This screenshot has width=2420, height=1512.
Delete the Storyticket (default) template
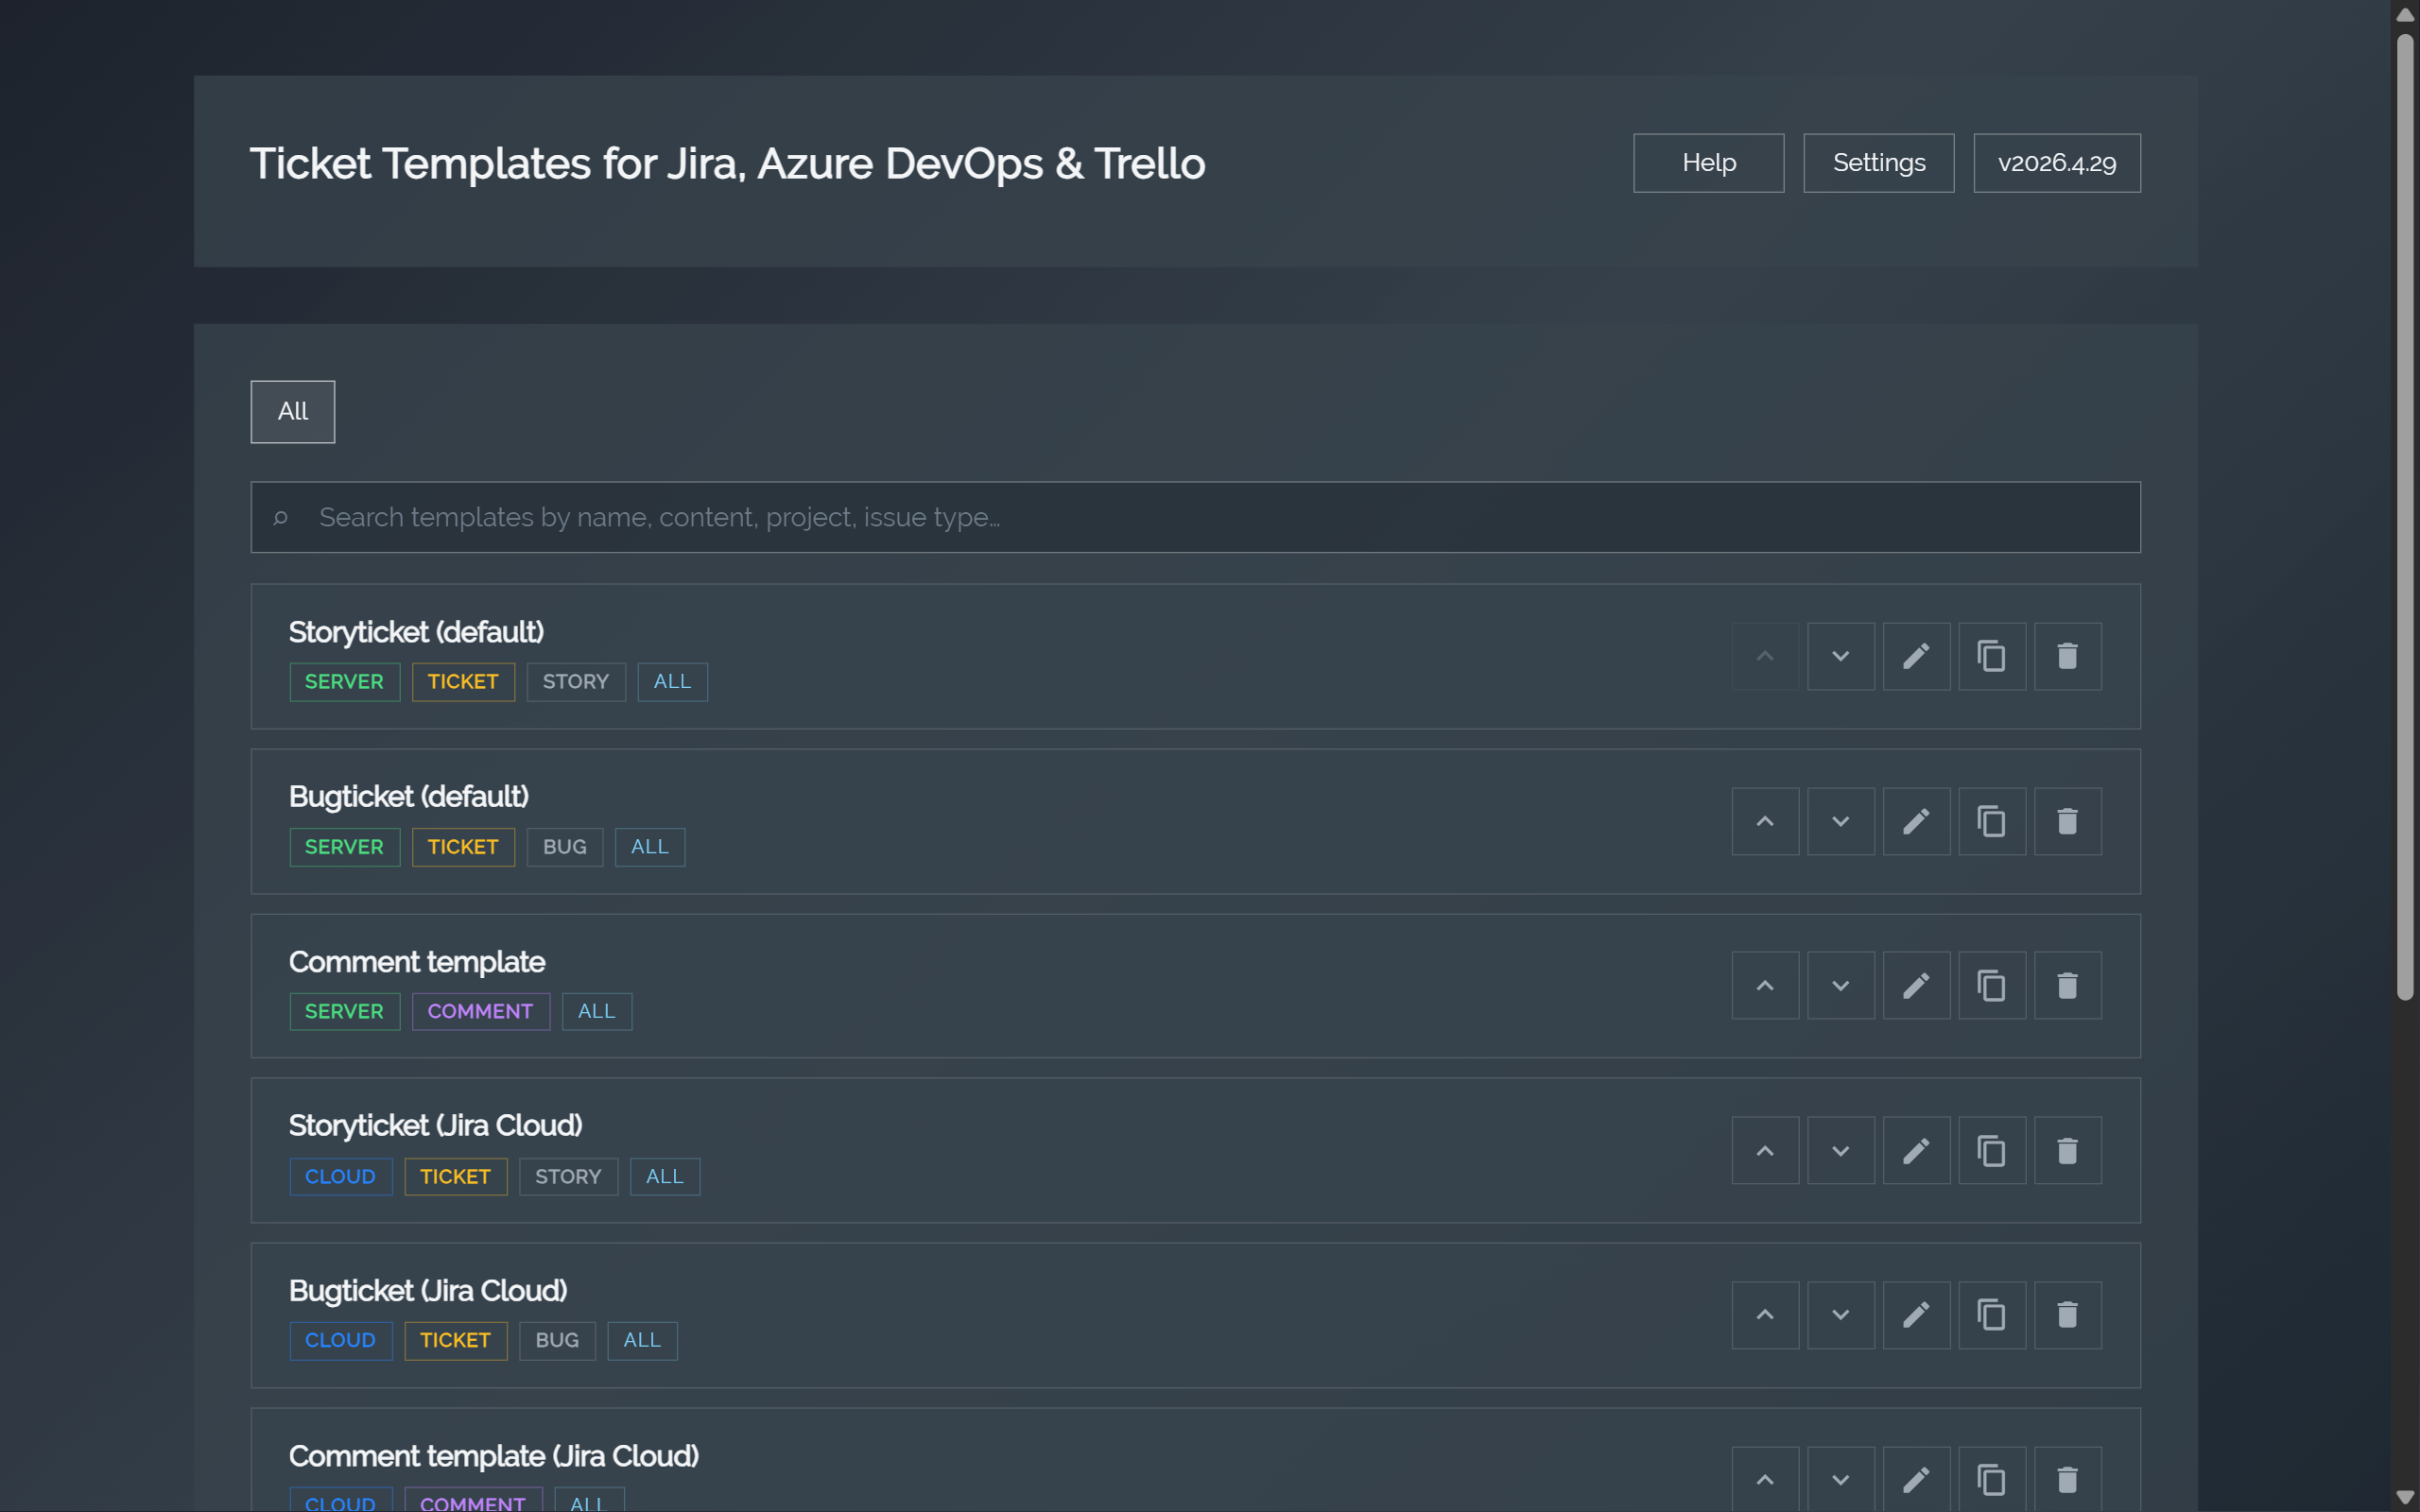2067,656
